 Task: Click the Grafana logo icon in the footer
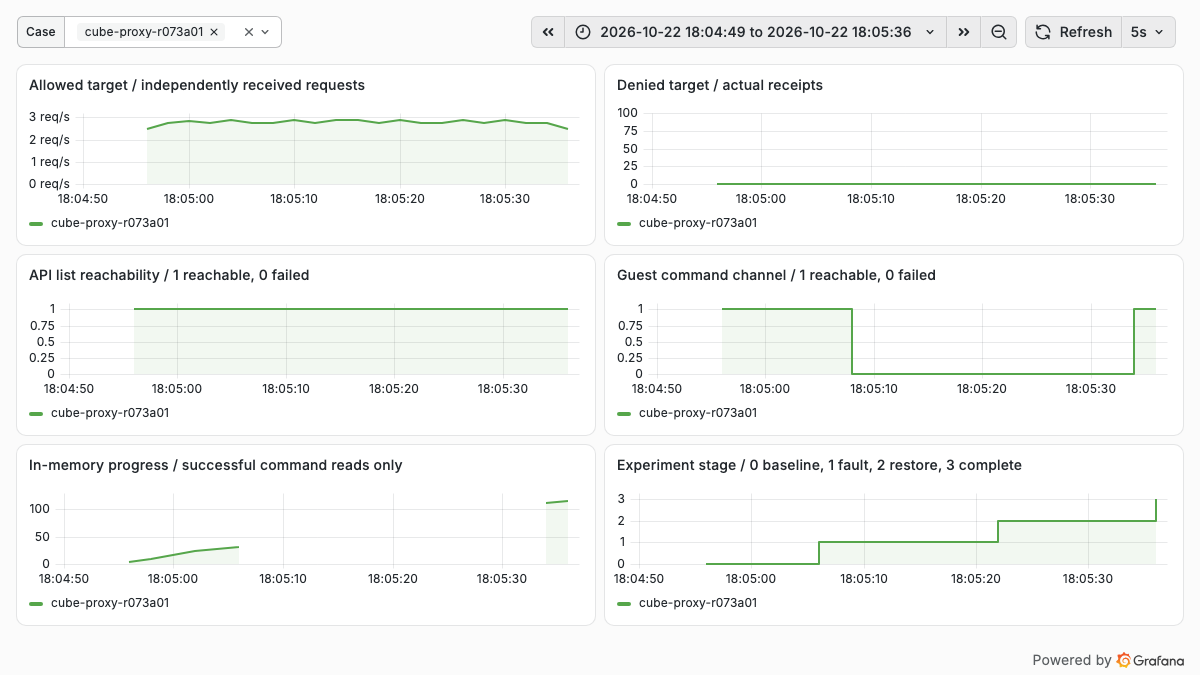click(1124, 660)
